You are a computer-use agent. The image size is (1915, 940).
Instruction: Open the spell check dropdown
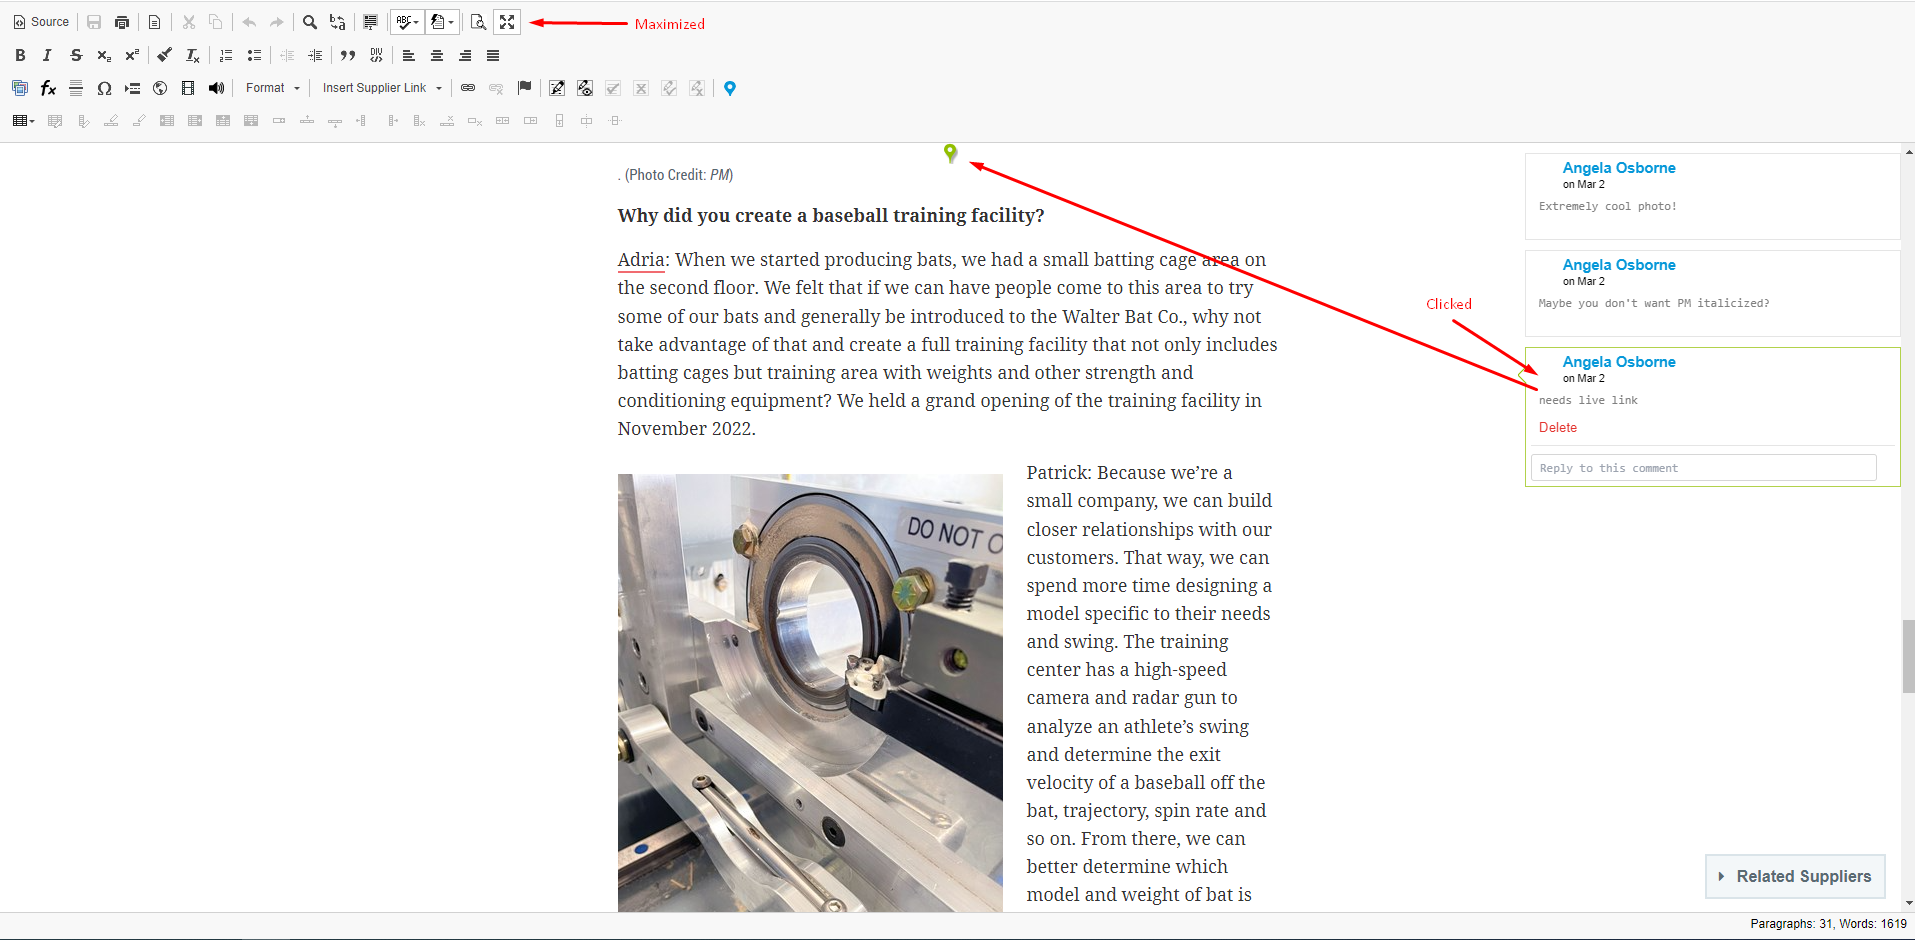407,22
